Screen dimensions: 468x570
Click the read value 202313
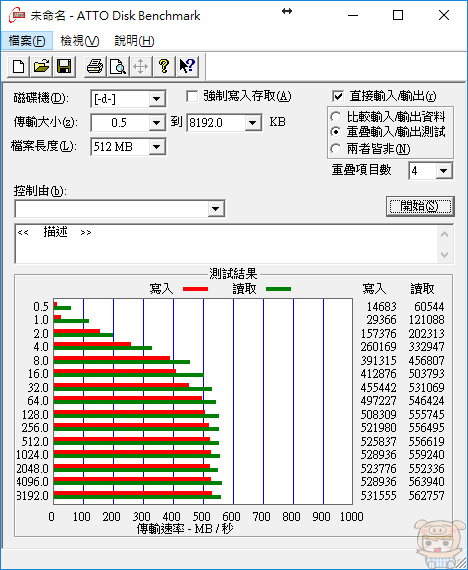pos(426,334)
